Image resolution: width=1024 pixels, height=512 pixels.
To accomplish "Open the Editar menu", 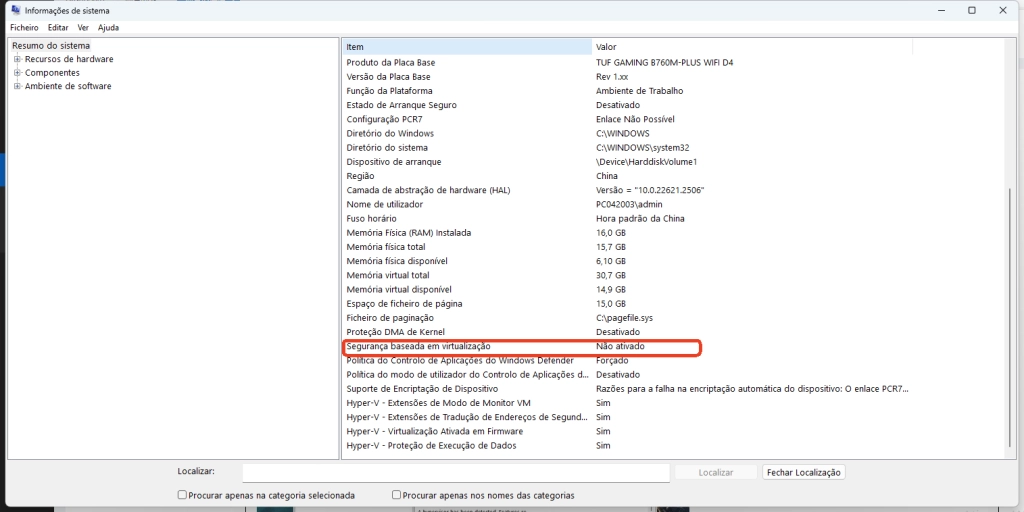I will [58, 28].
